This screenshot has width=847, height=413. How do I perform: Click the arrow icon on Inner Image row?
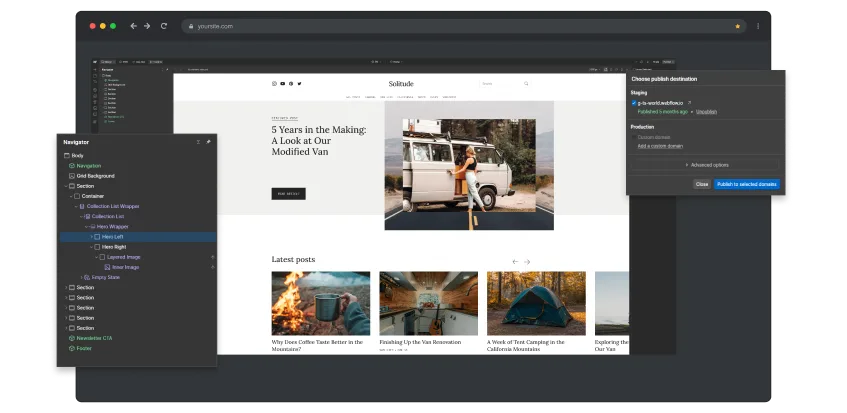point(212,267)
